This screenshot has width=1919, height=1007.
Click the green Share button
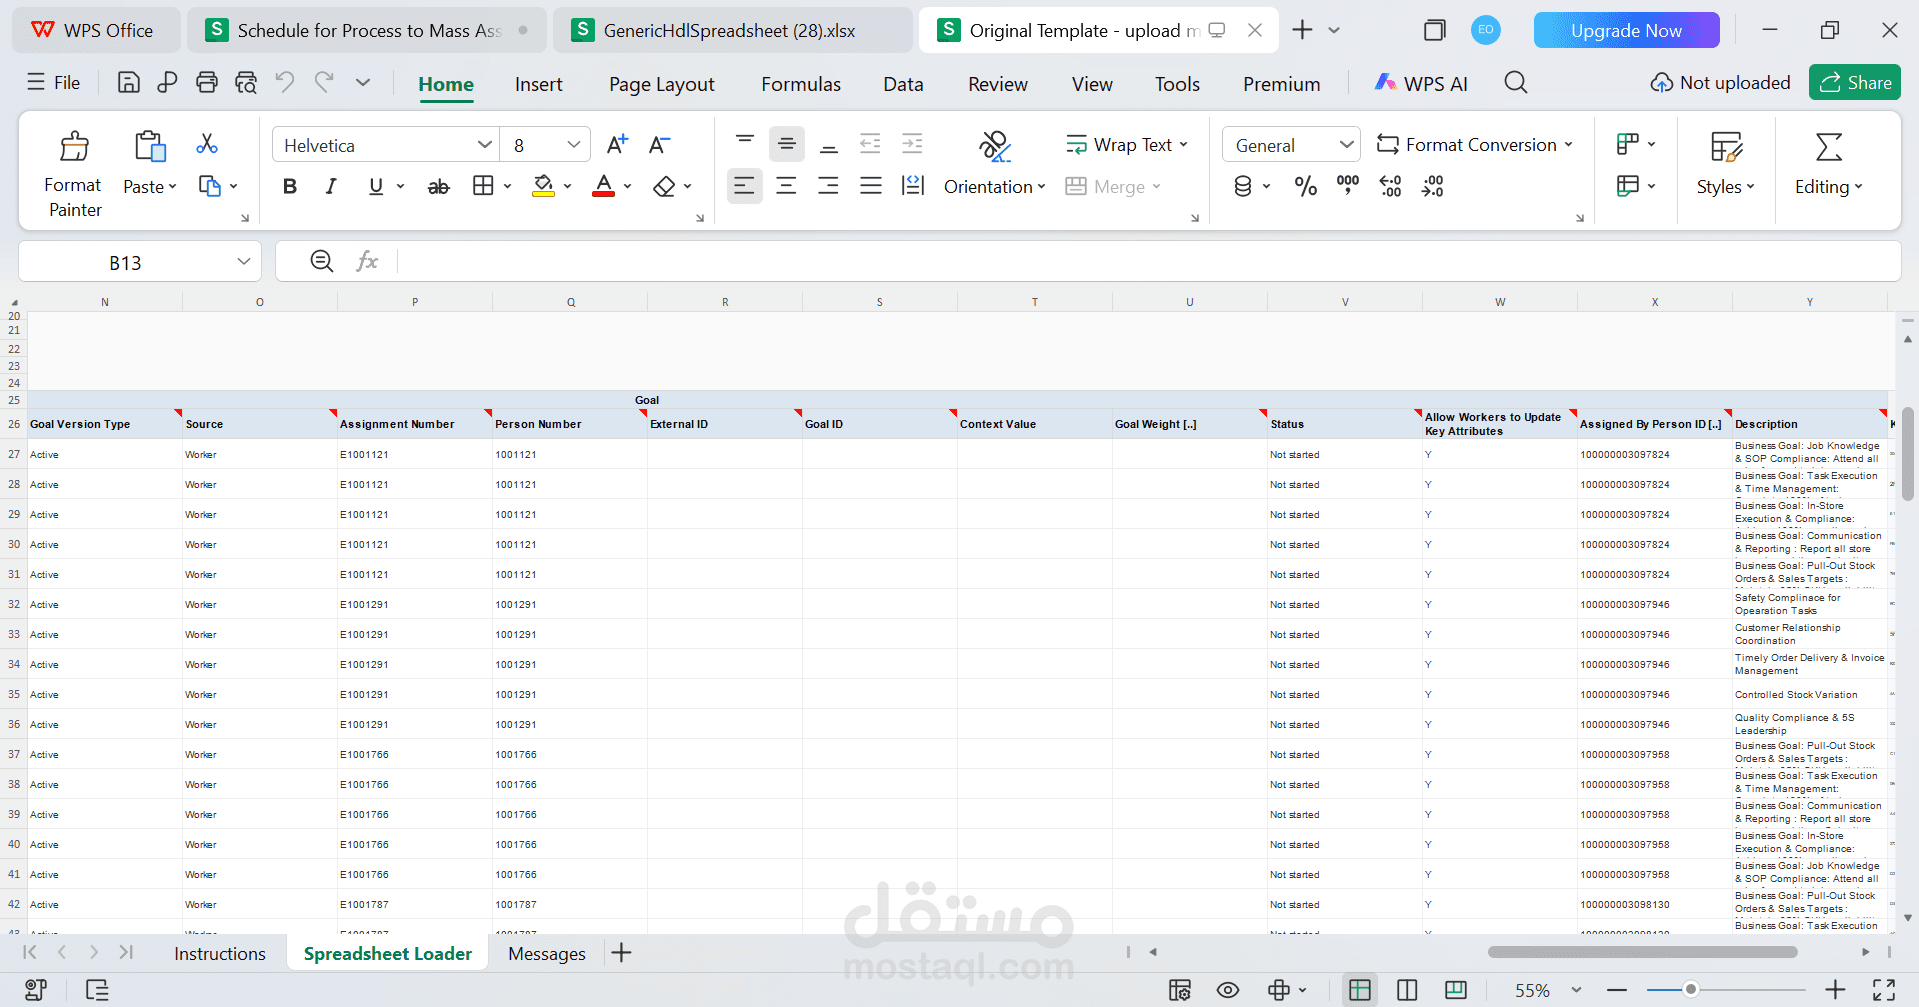(1855, 83)
